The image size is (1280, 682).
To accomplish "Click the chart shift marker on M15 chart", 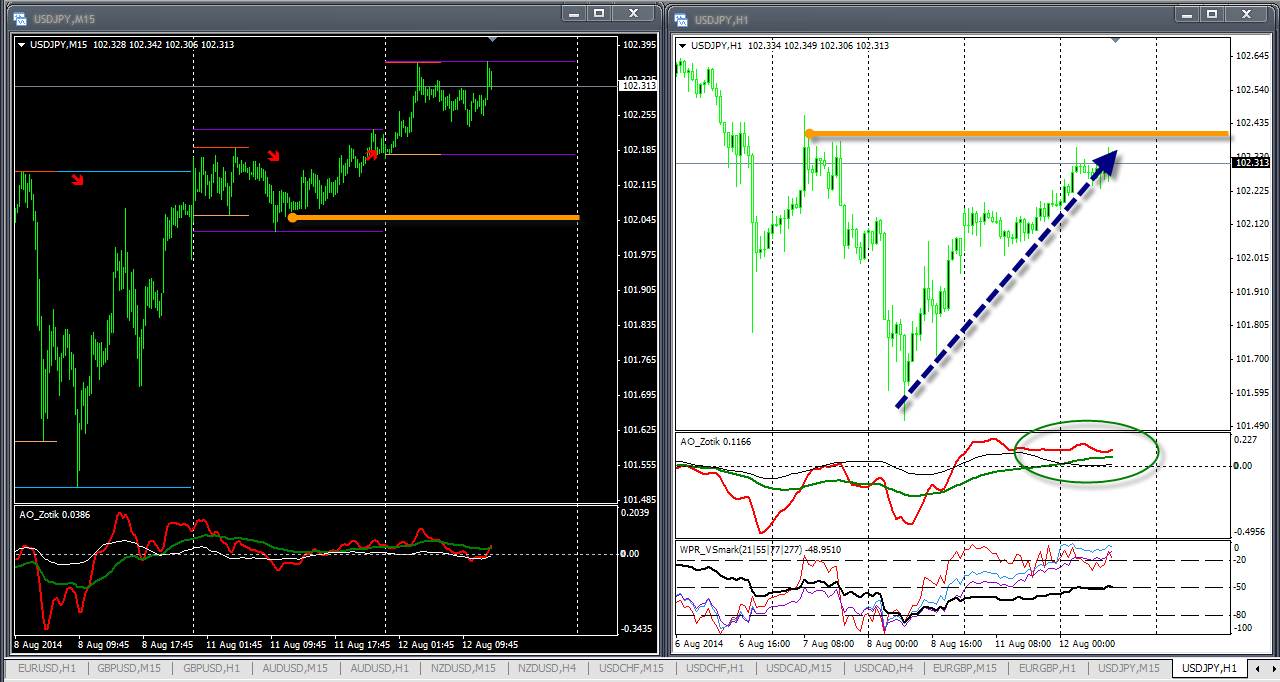I will [491, 40].
